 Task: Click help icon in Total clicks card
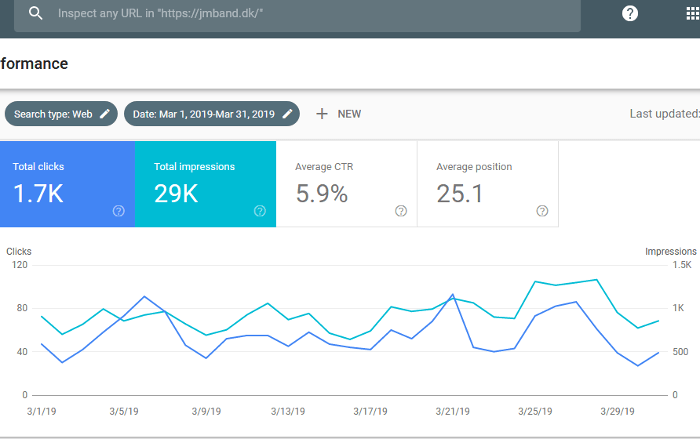point(118,211)
